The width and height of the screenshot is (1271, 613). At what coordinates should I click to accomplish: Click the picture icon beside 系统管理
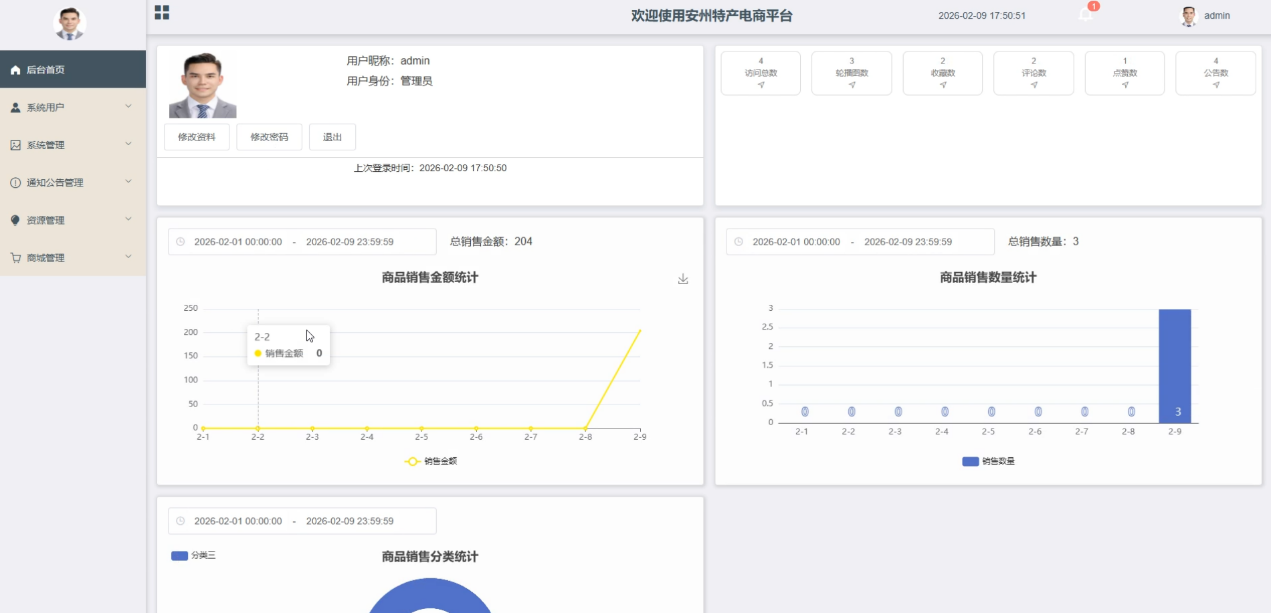[16, 145]
